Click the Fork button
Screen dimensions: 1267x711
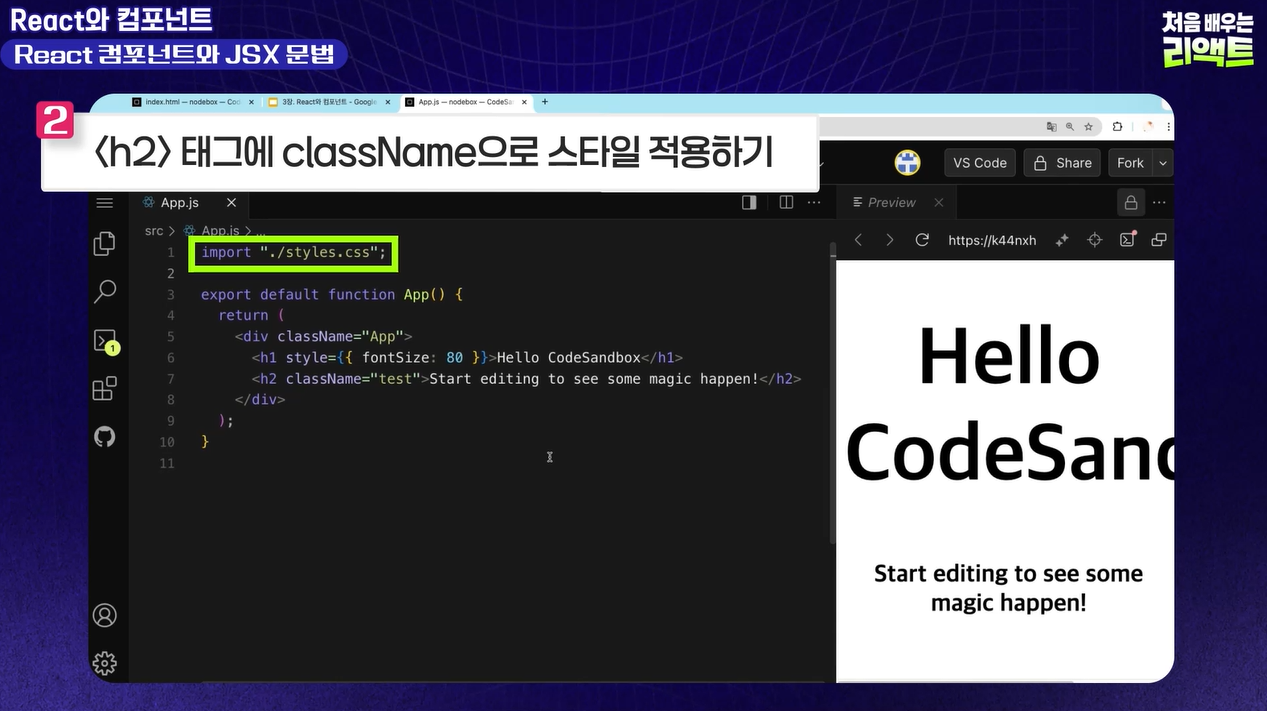click(1130, 163)
